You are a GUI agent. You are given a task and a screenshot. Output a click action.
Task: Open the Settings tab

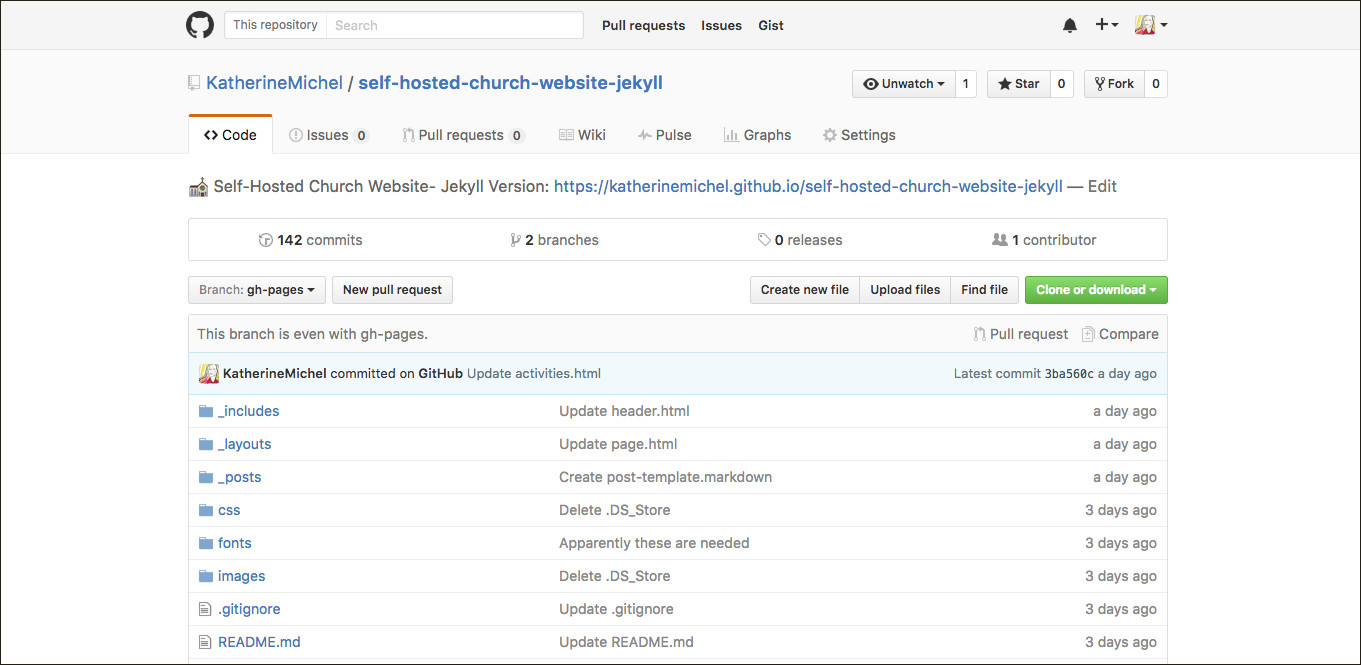point(858,135)
